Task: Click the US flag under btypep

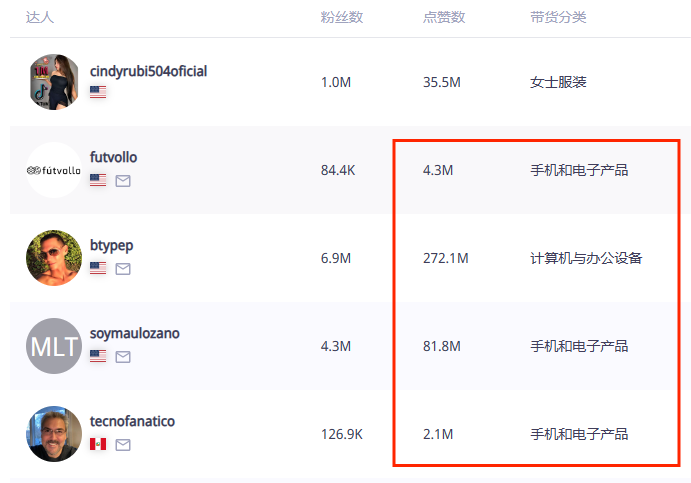Action: (98, 269)
